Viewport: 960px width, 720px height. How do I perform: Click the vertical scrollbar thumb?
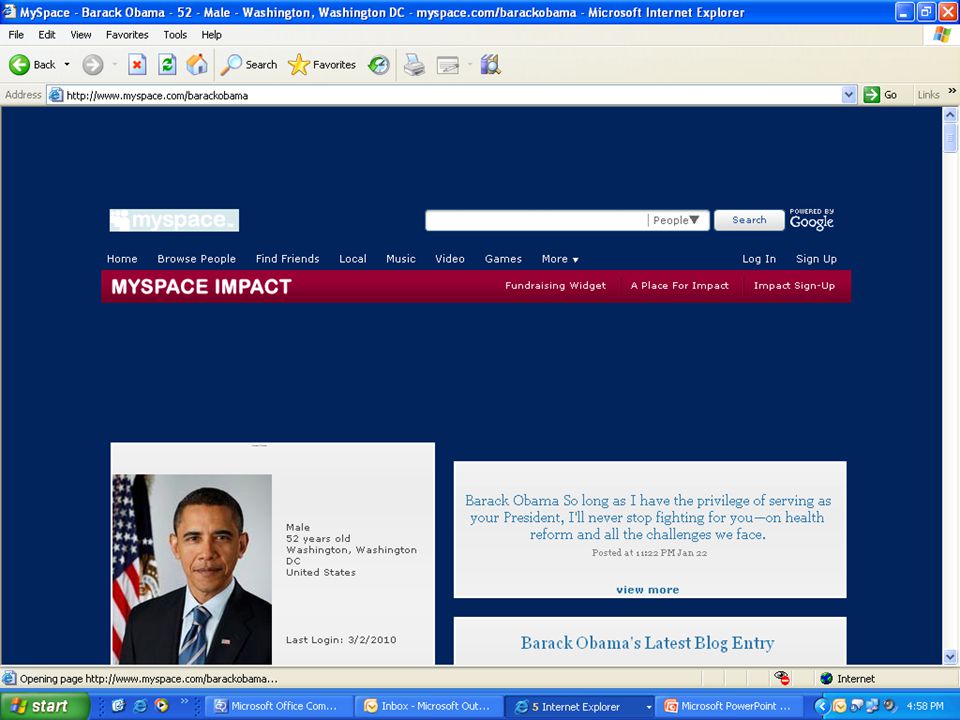950,137
